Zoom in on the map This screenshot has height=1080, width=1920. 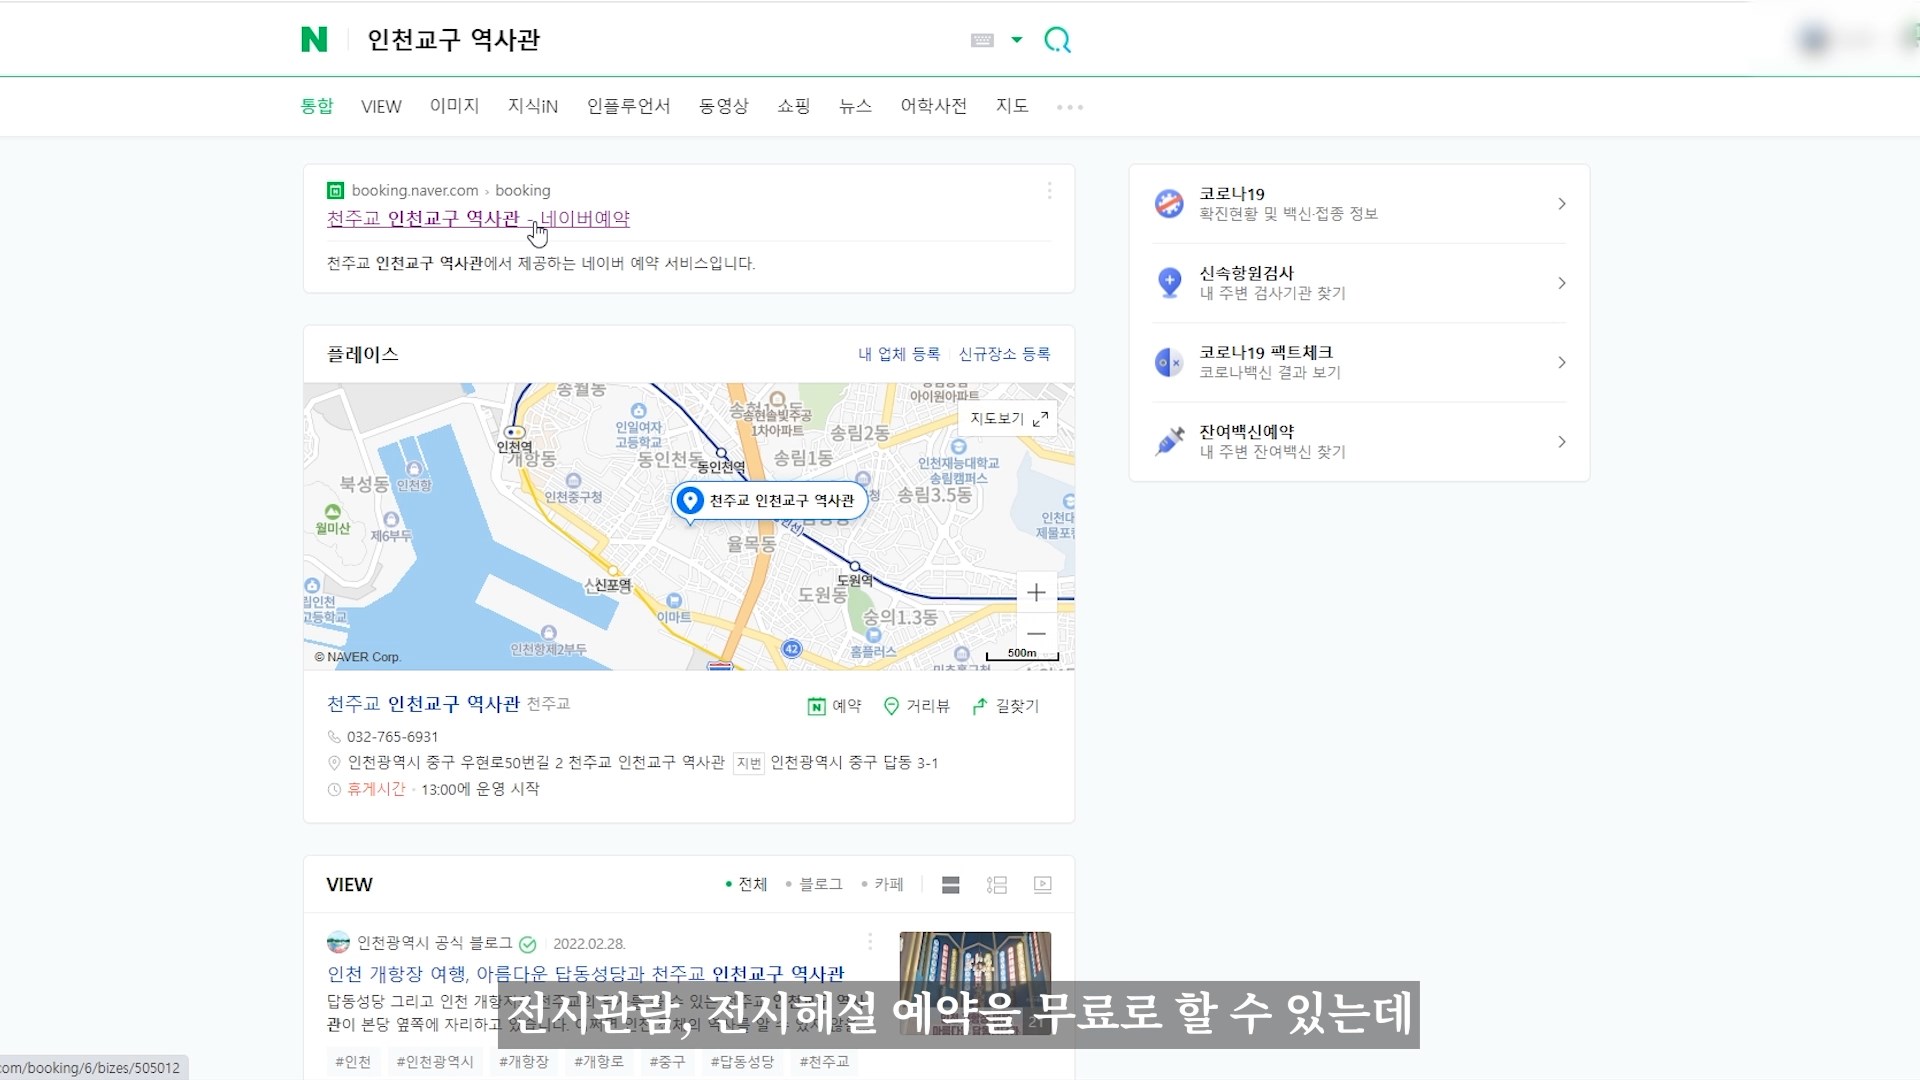tap(1036, 593)
